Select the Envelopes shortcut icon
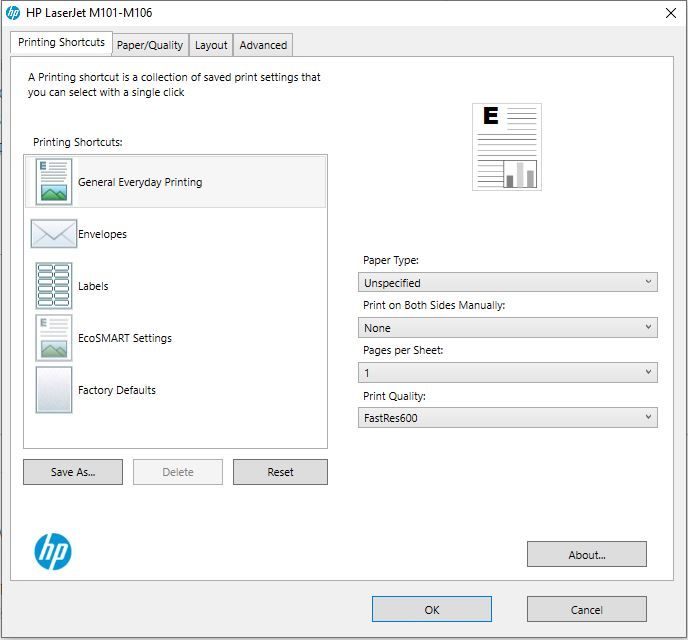688x640 pixels. tap(53, 234)
